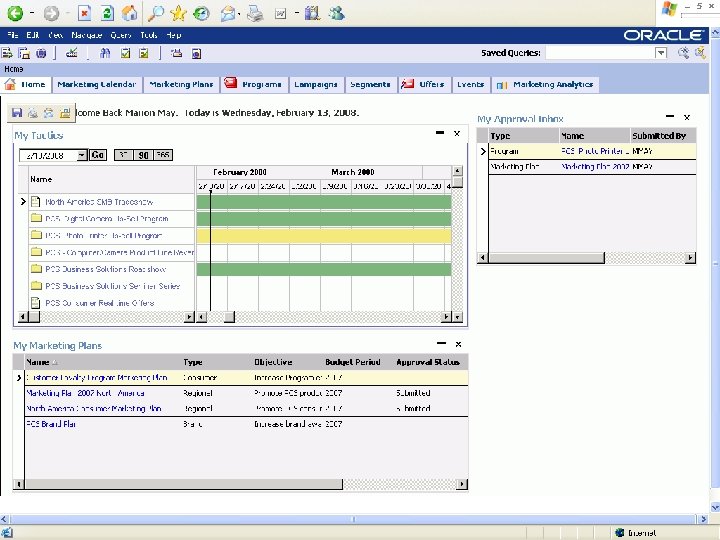This screenshot has height=540, width=720.
Task: Switch to the Marketing Plans tab
Action: 181,84
